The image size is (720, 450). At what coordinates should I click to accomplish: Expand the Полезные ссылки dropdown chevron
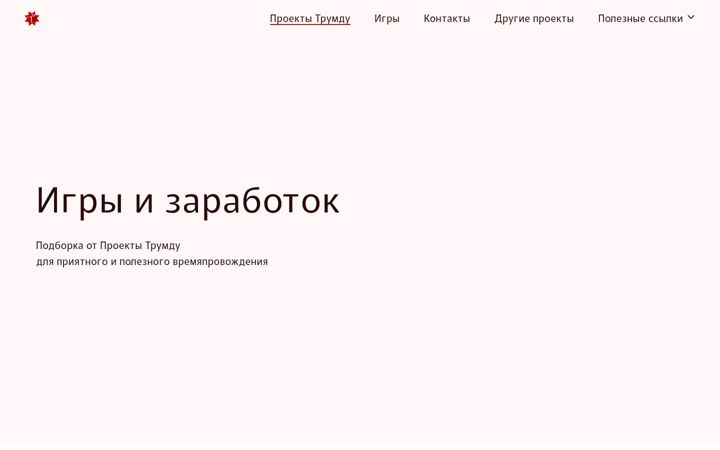click(x=691, y=17)
